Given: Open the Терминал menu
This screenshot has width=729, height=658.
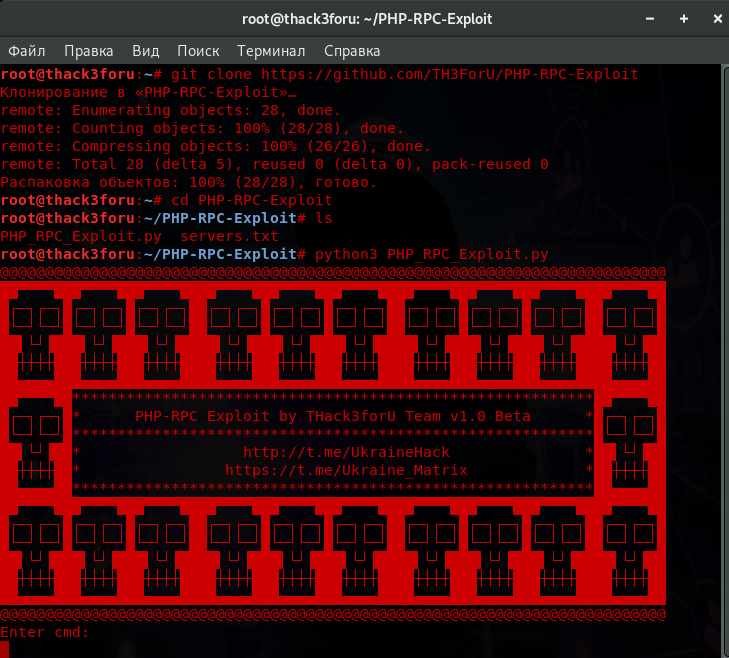Looking at the screenshot, I should coord(271,51).
